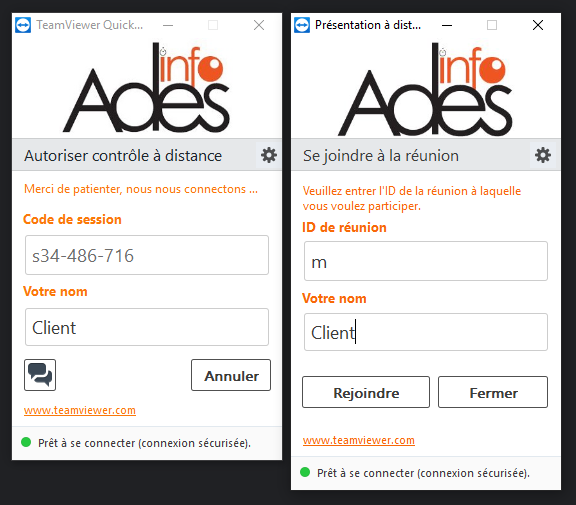Screen dimensions: 576x505
Task: Open teamviewer.com link in right window
Action: pyautogui.click(x=359, y=440)
